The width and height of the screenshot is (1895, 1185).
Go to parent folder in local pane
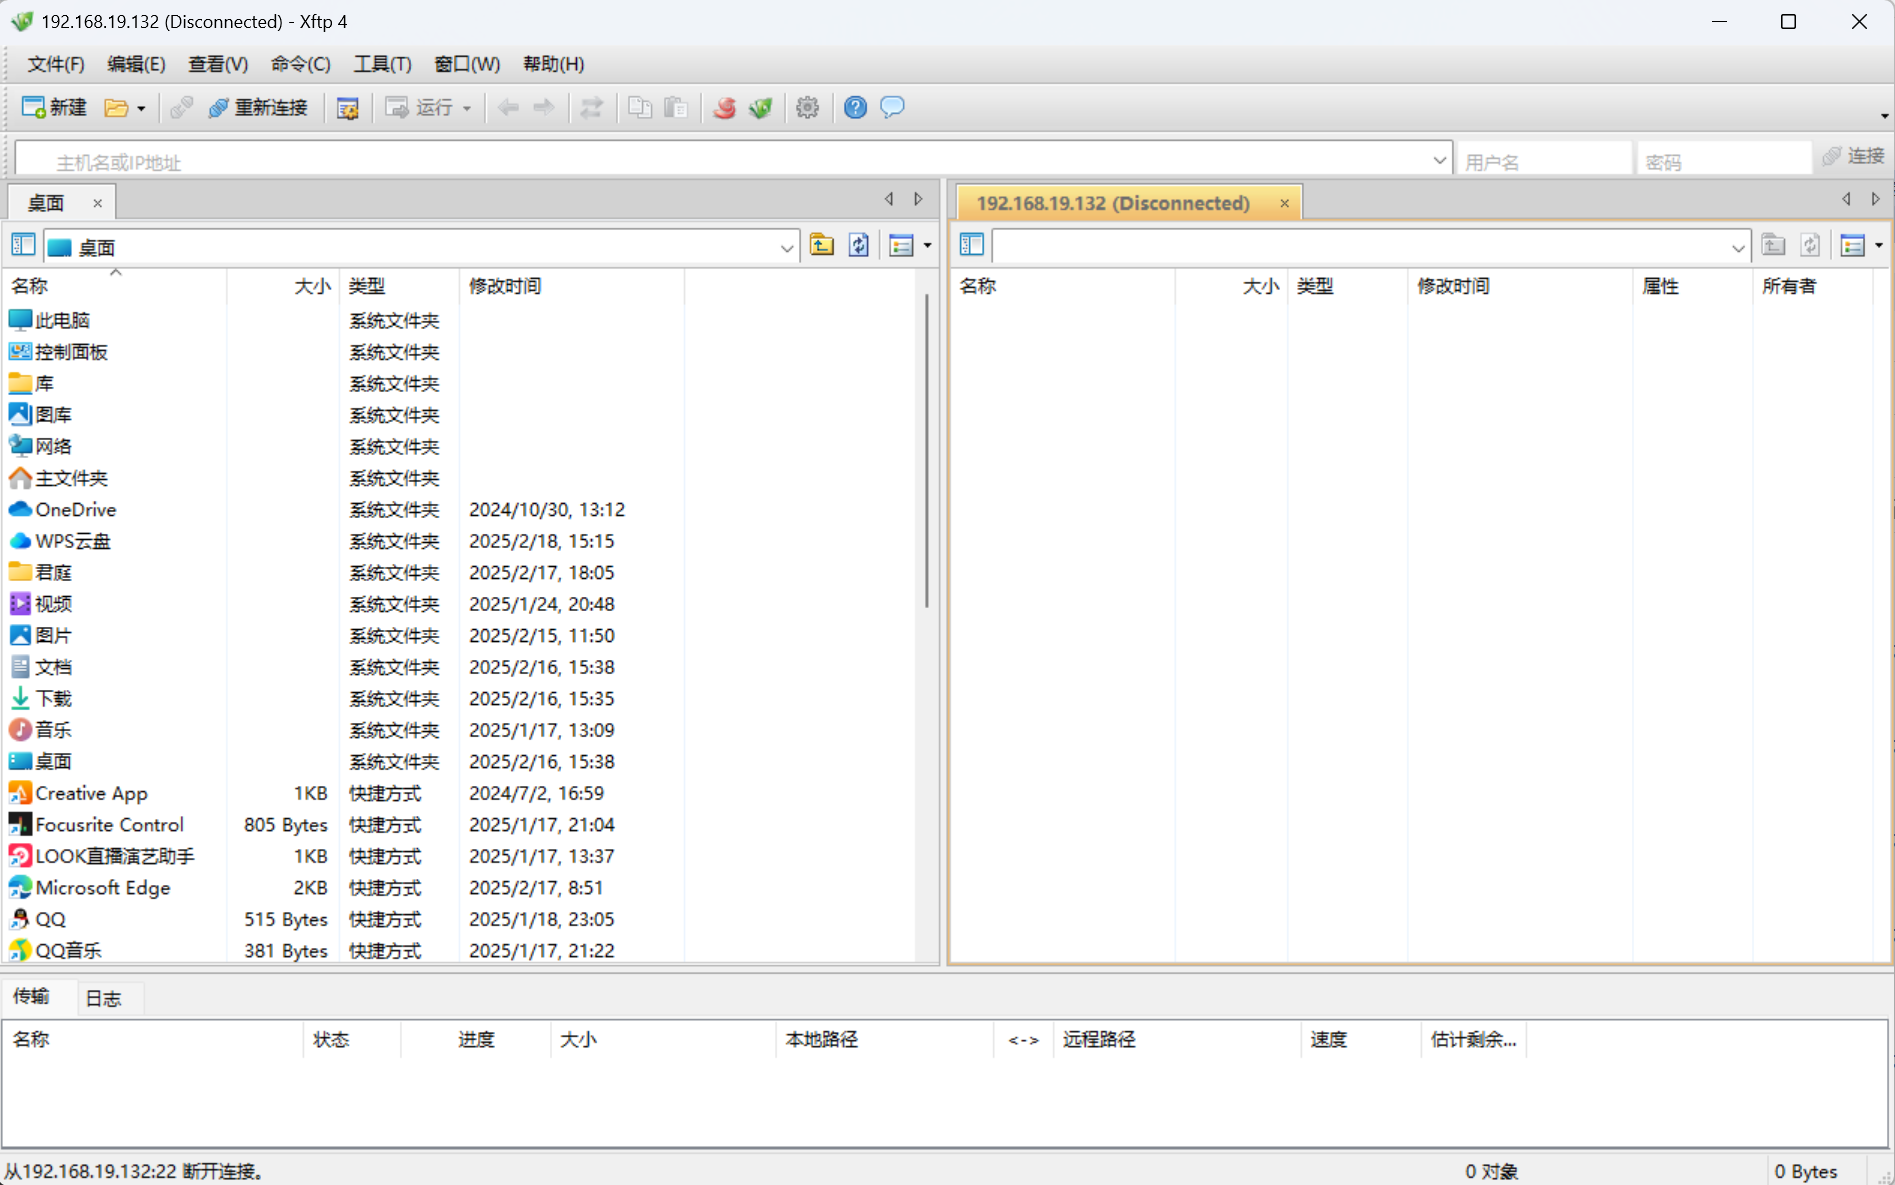point(822,245)
